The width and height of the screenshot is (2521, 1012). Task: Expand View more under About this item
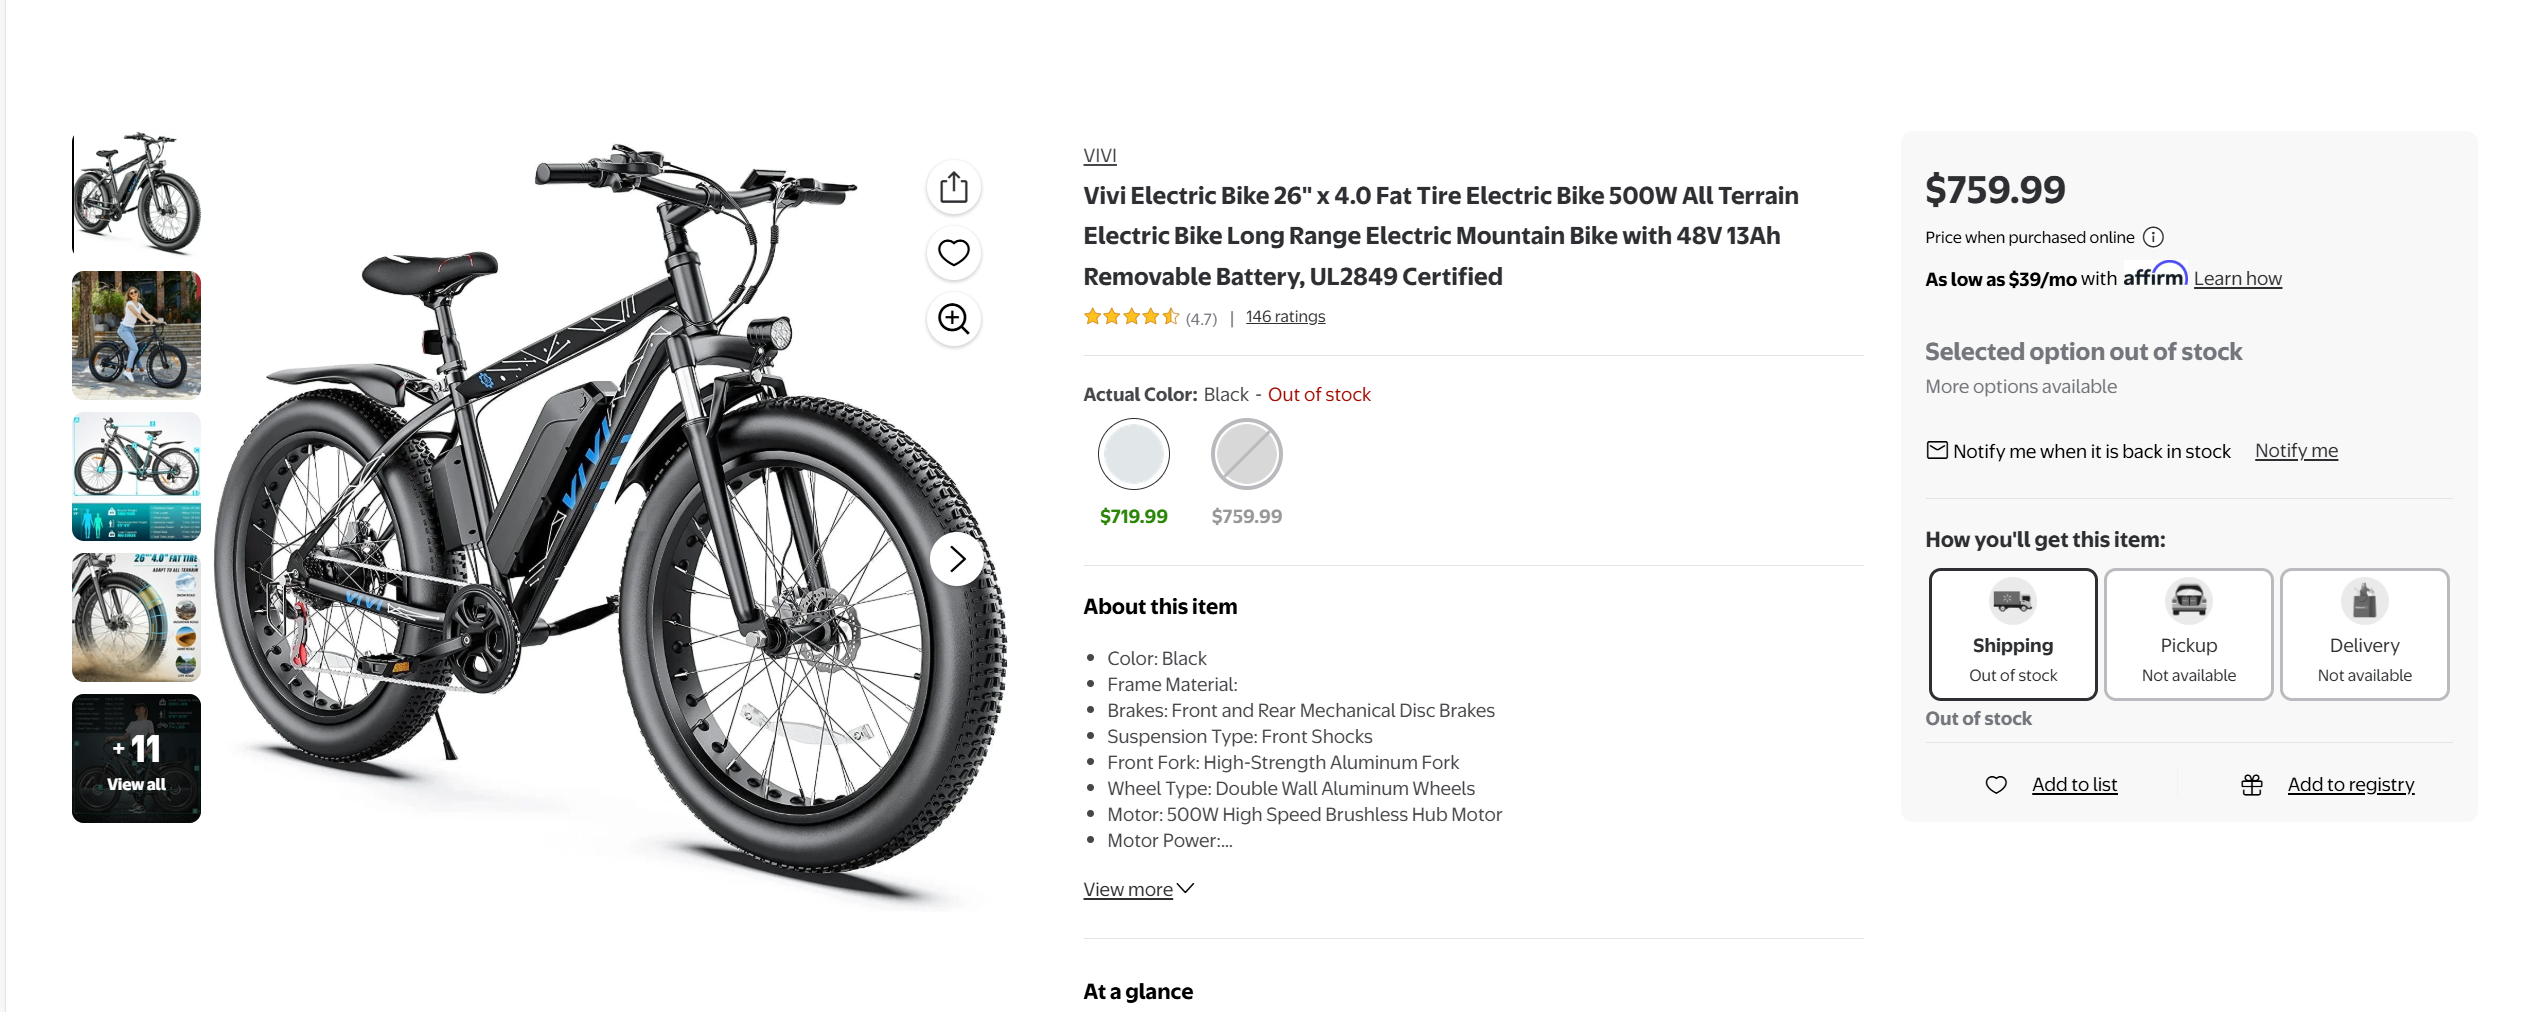point(1138,889)
